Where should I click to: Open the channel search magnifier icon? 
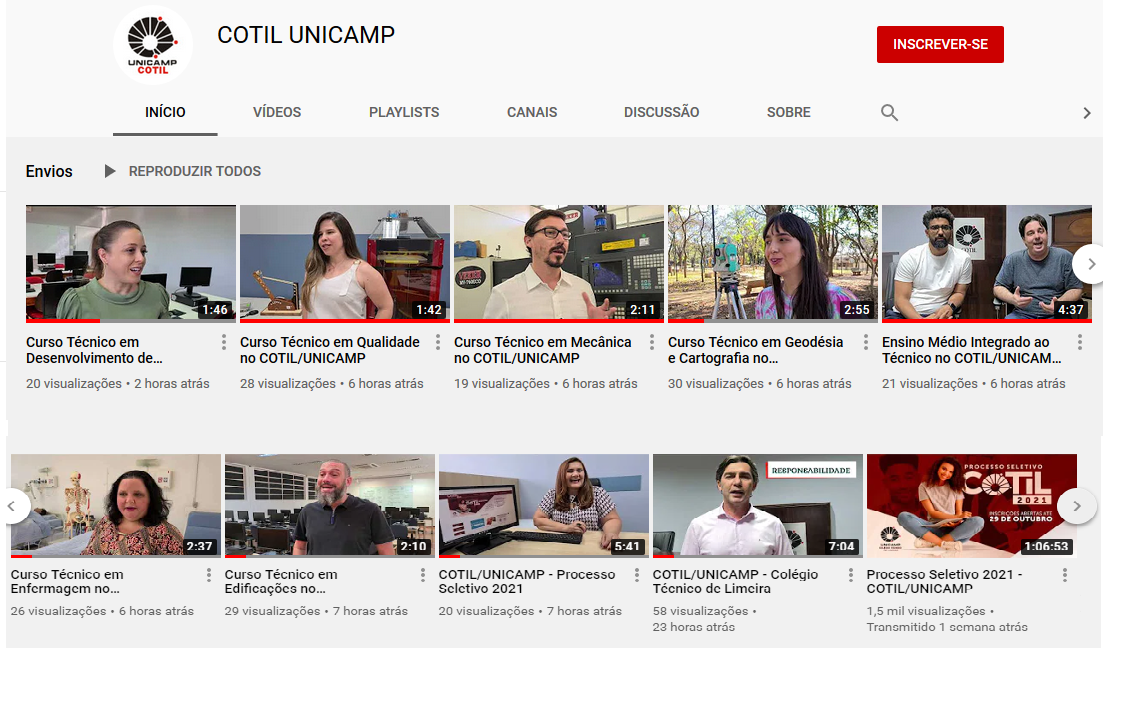click(x=889, y=112)
